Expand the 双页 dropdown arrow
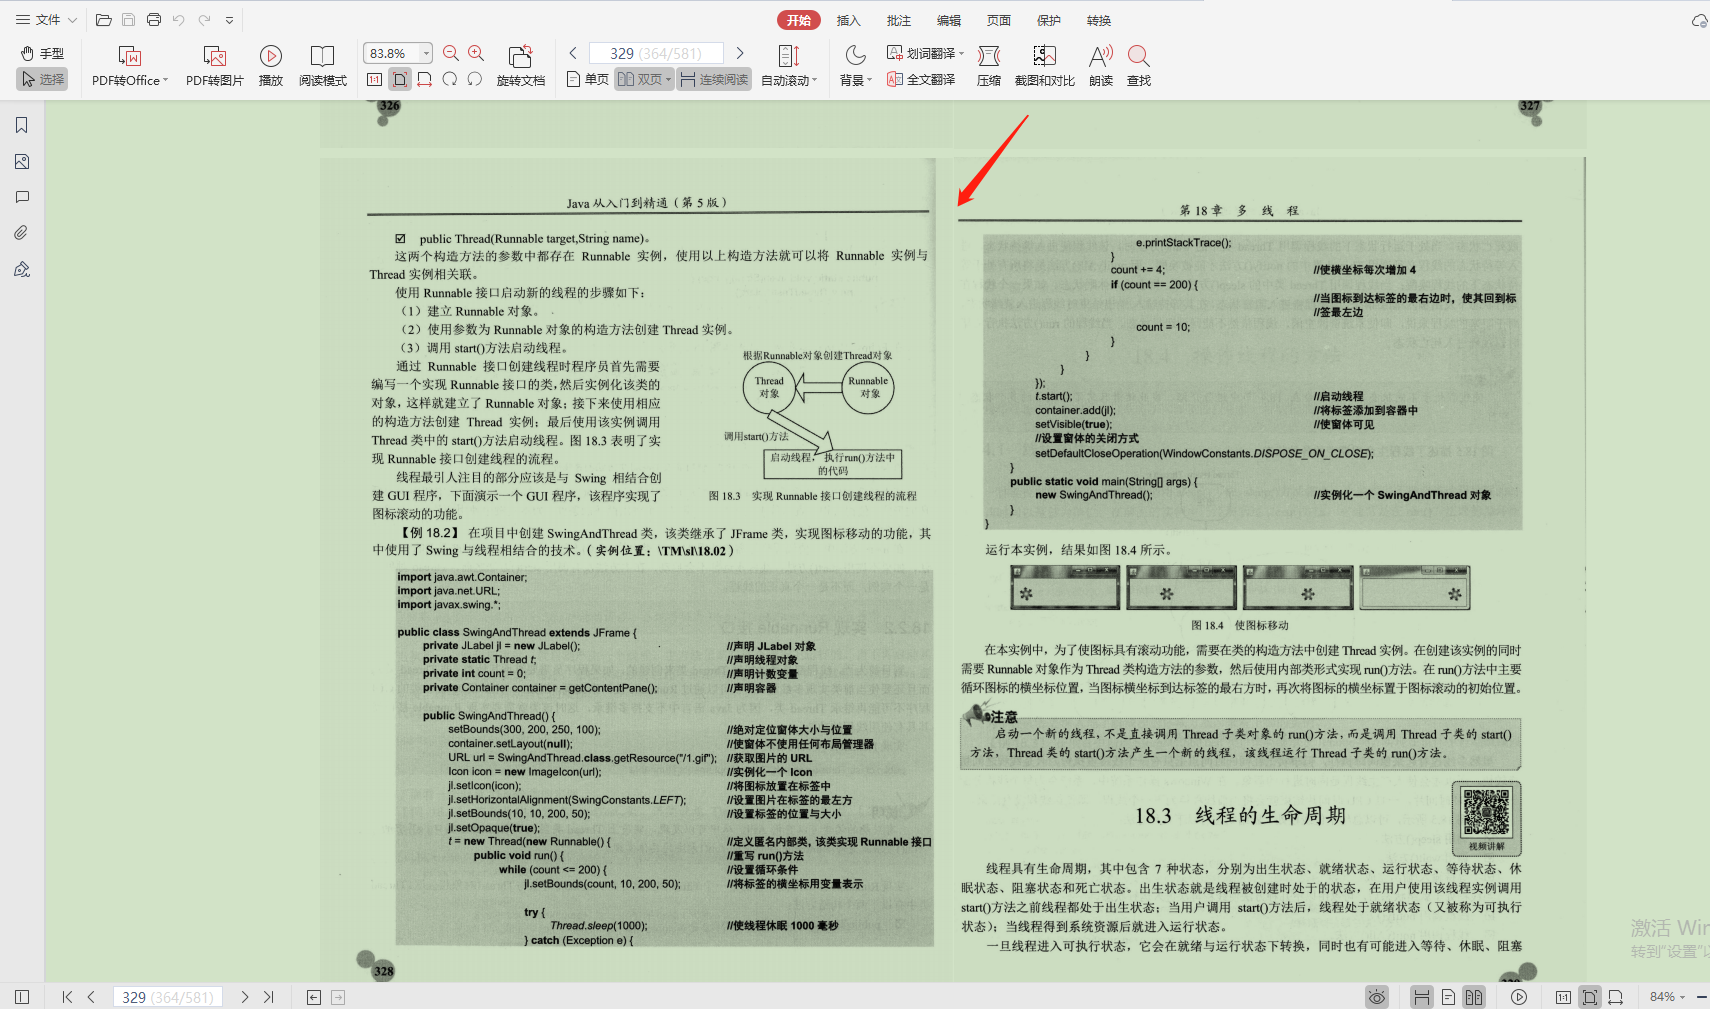This screenshot has width=1710, height=1009. pos(668,80)
